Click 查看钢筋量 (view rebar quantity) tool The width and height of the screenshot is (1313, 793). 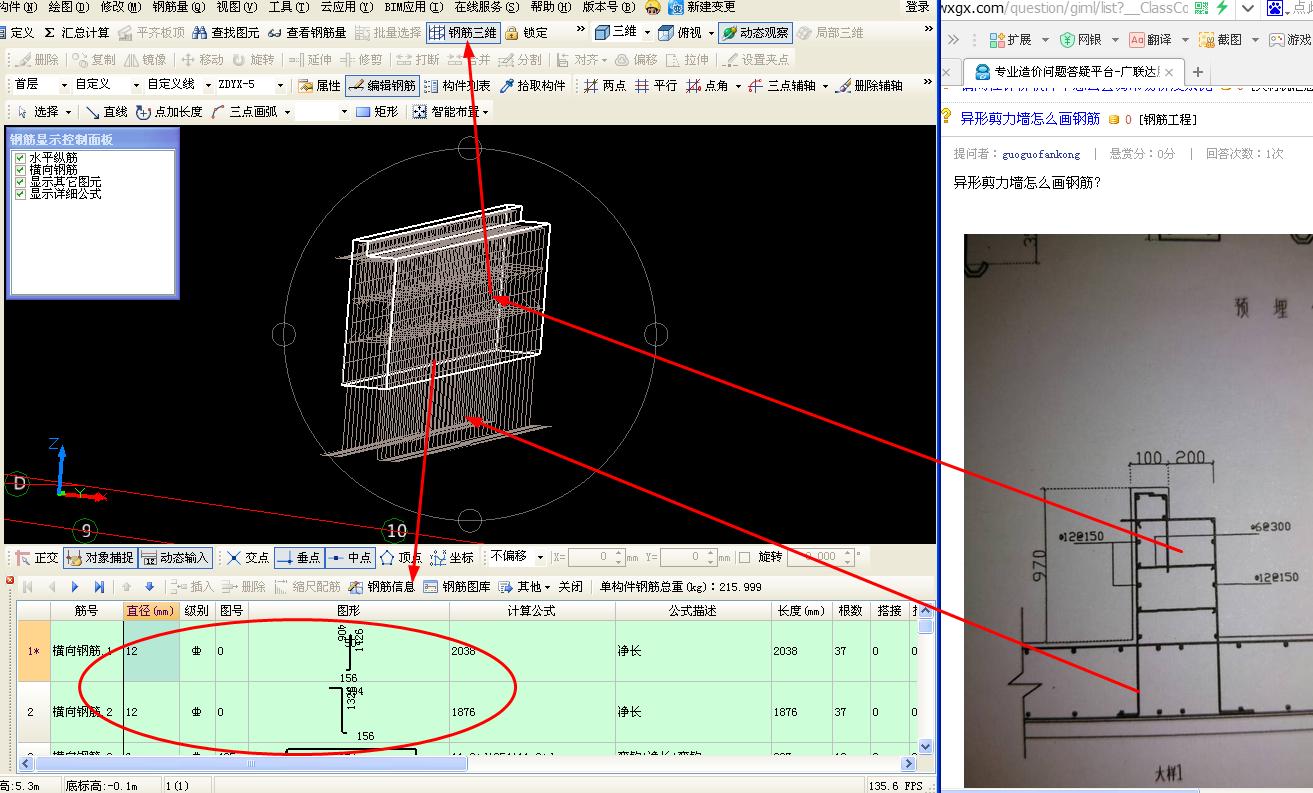click(x=307, y=32)
